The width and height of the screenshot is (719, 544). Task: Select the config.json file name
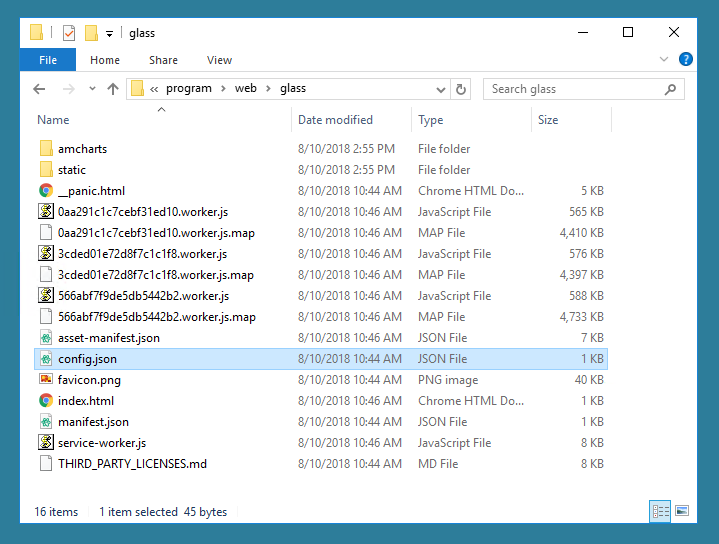(87, 359)
